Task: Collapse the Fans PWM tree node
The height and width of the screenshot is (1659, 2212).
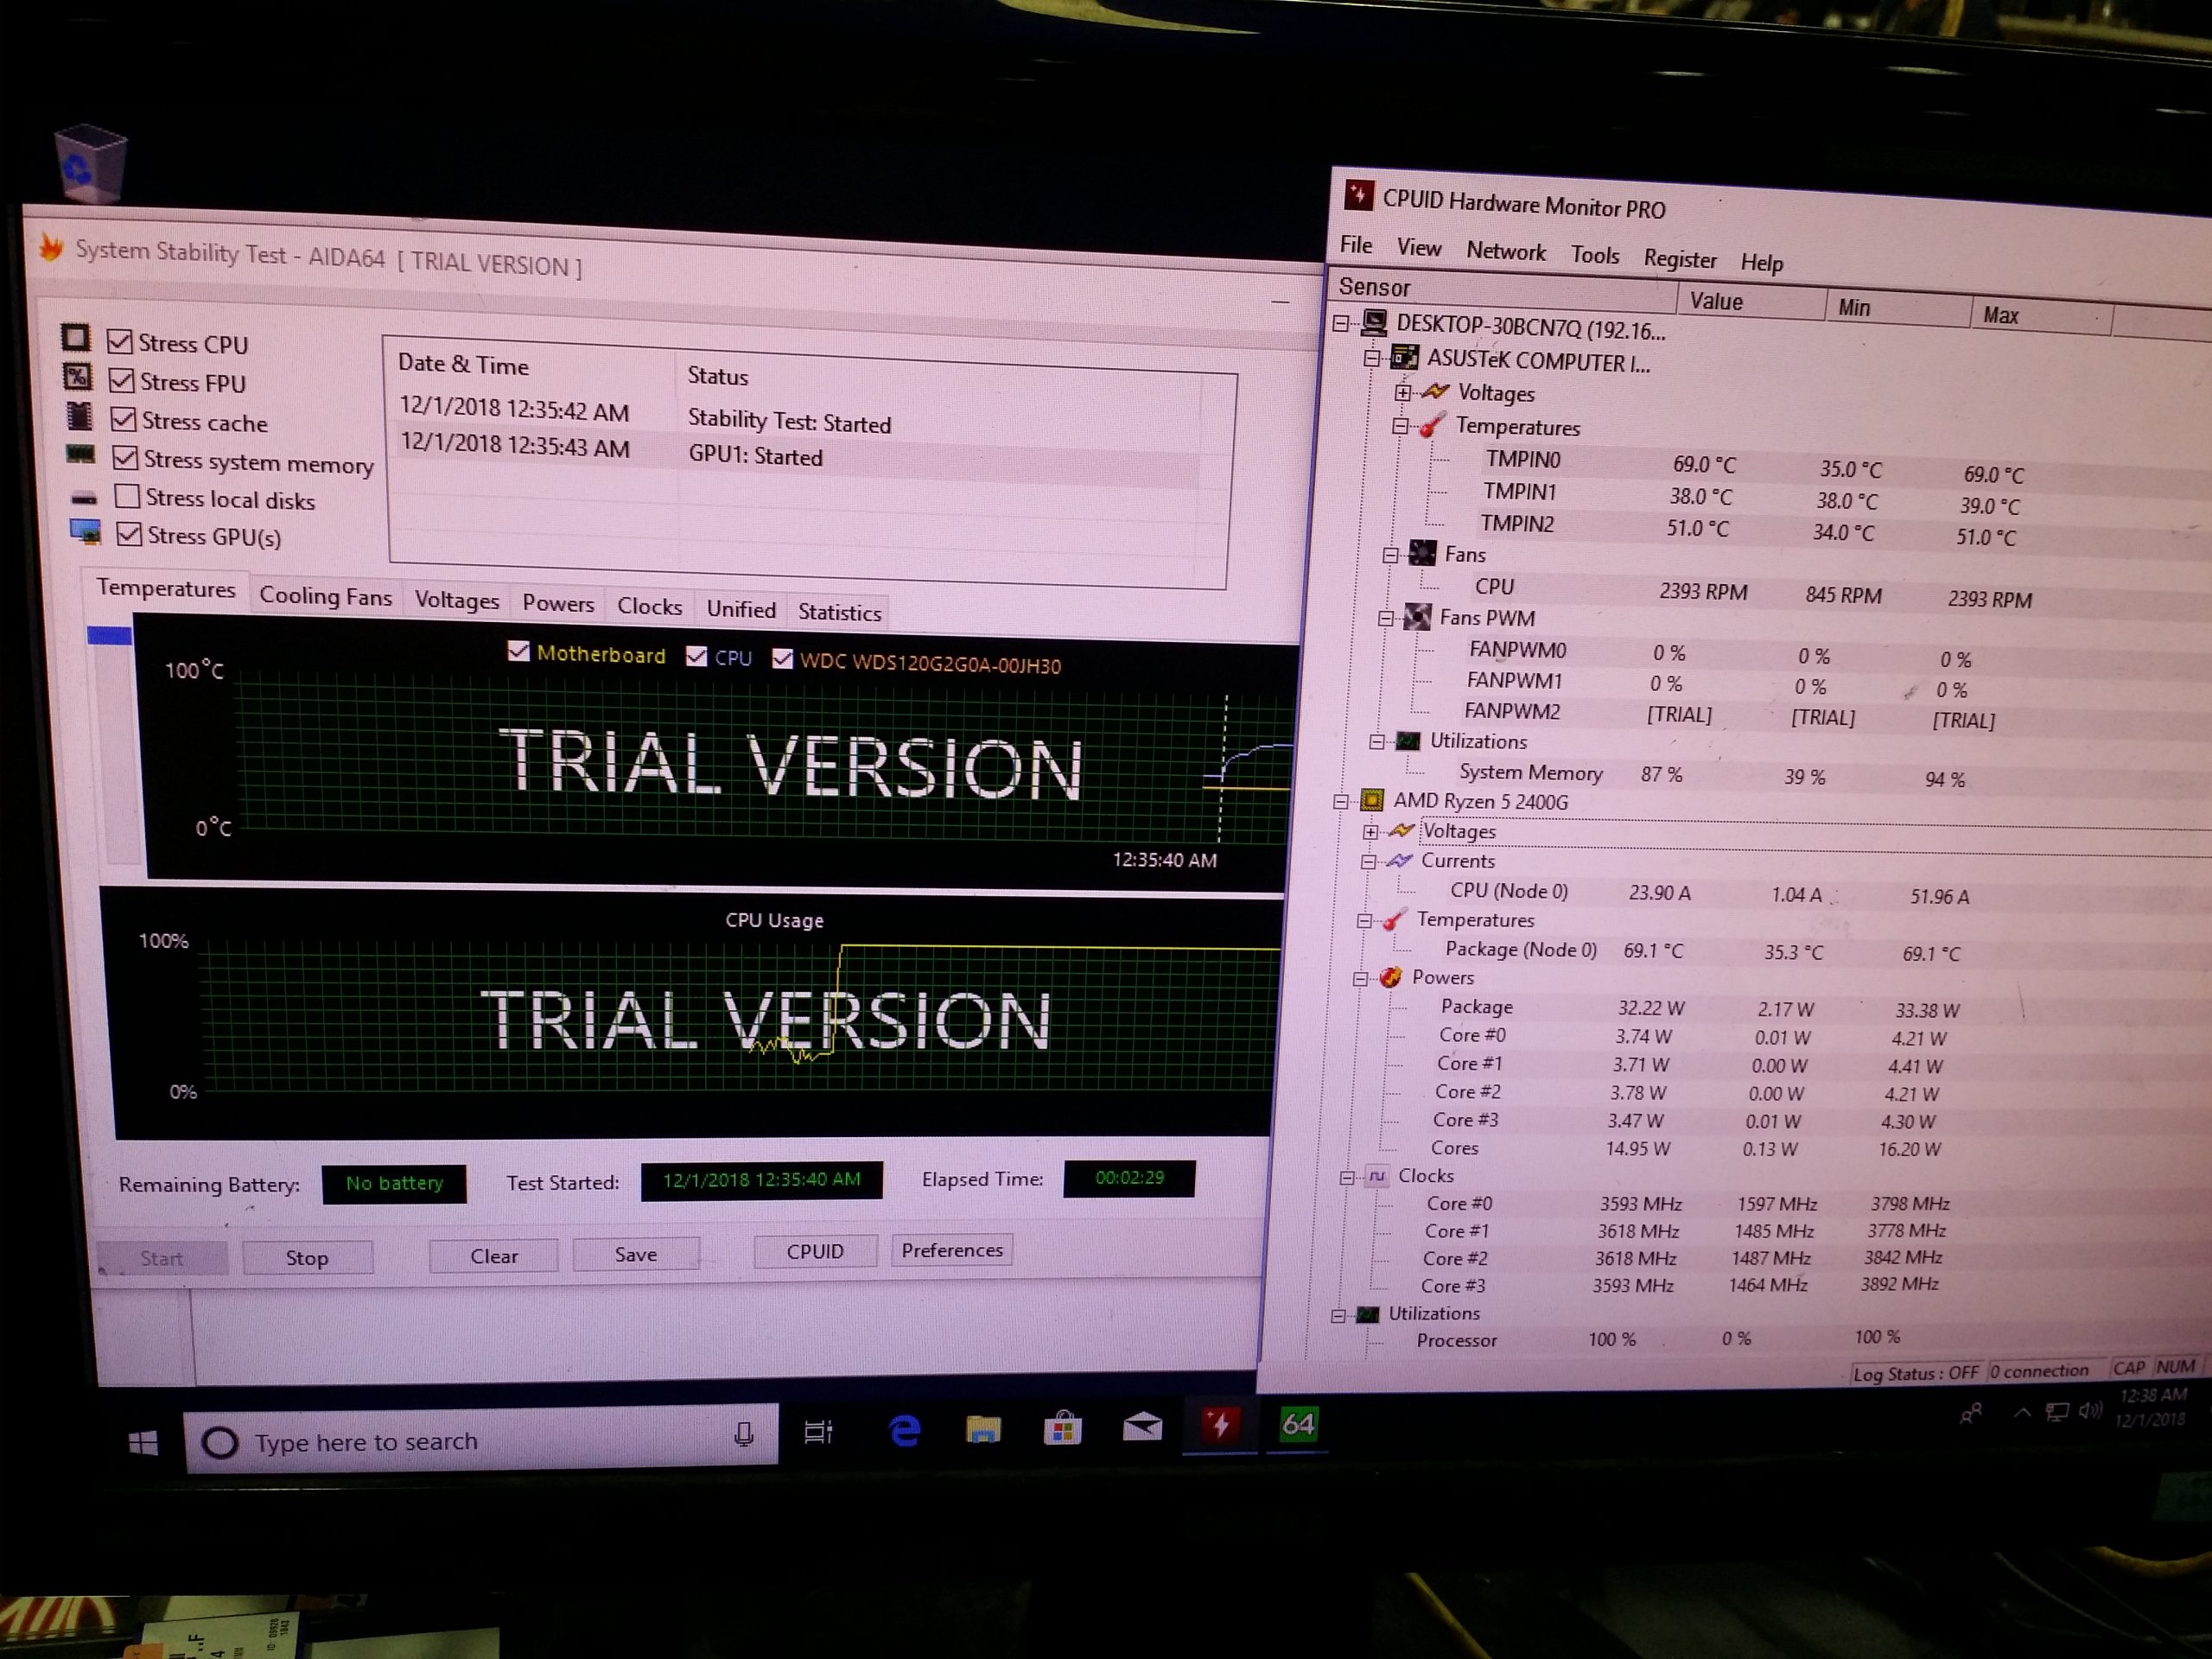Action: [1386, 618]
